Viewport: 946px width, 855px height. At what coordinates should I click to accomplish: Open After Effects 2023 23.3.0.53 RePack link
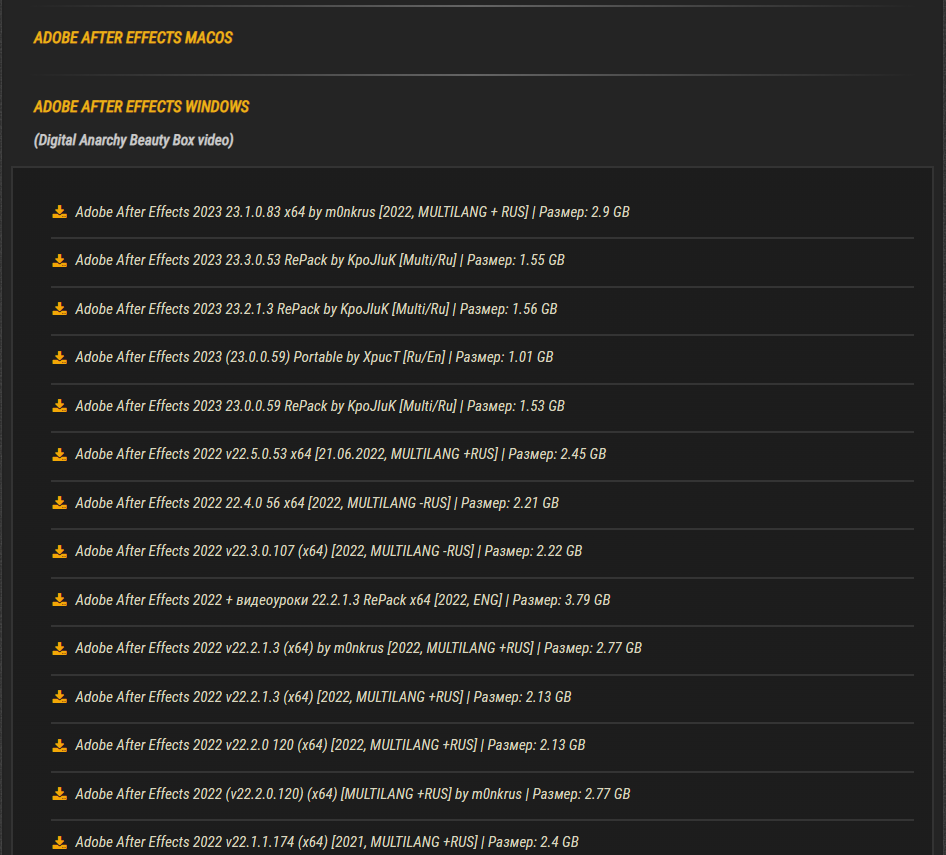pyautogui.click(x=320, y=260)
